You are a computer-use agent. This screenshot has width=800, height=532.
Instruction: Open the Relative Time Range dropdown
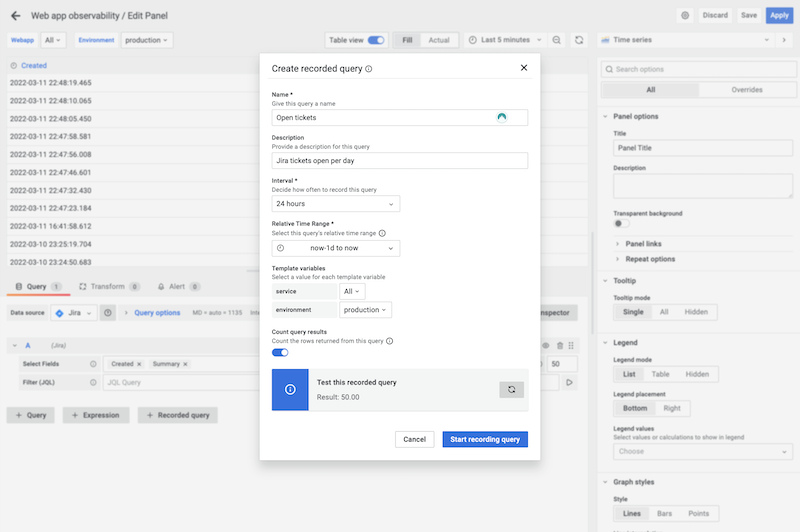[x=336, y=248]
